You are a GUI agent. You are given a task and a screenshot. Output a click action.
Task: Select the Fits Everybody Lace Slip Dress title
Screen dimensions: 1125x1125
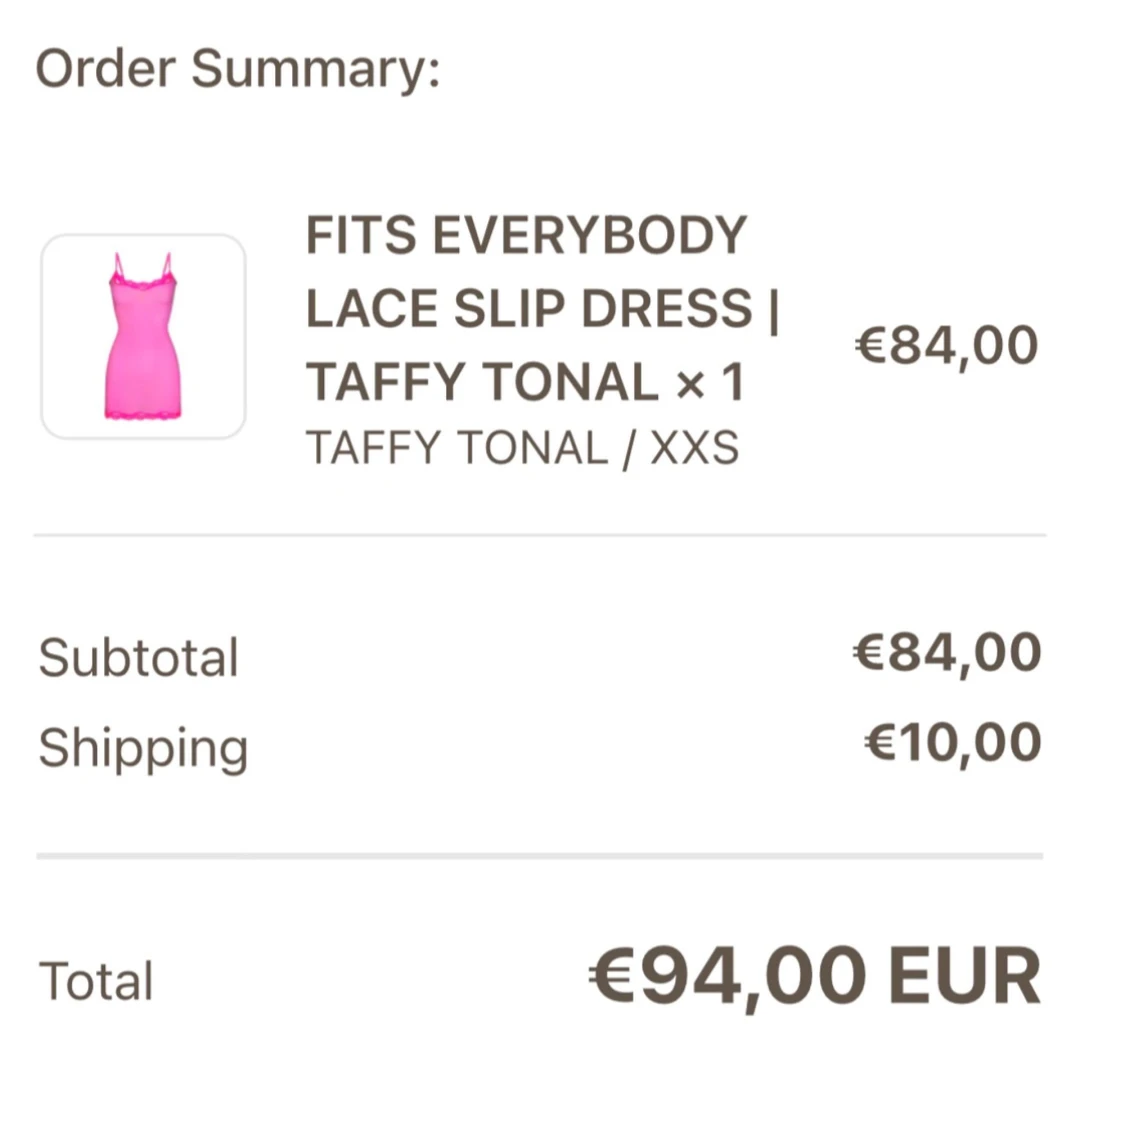click(x=542, y=308)
